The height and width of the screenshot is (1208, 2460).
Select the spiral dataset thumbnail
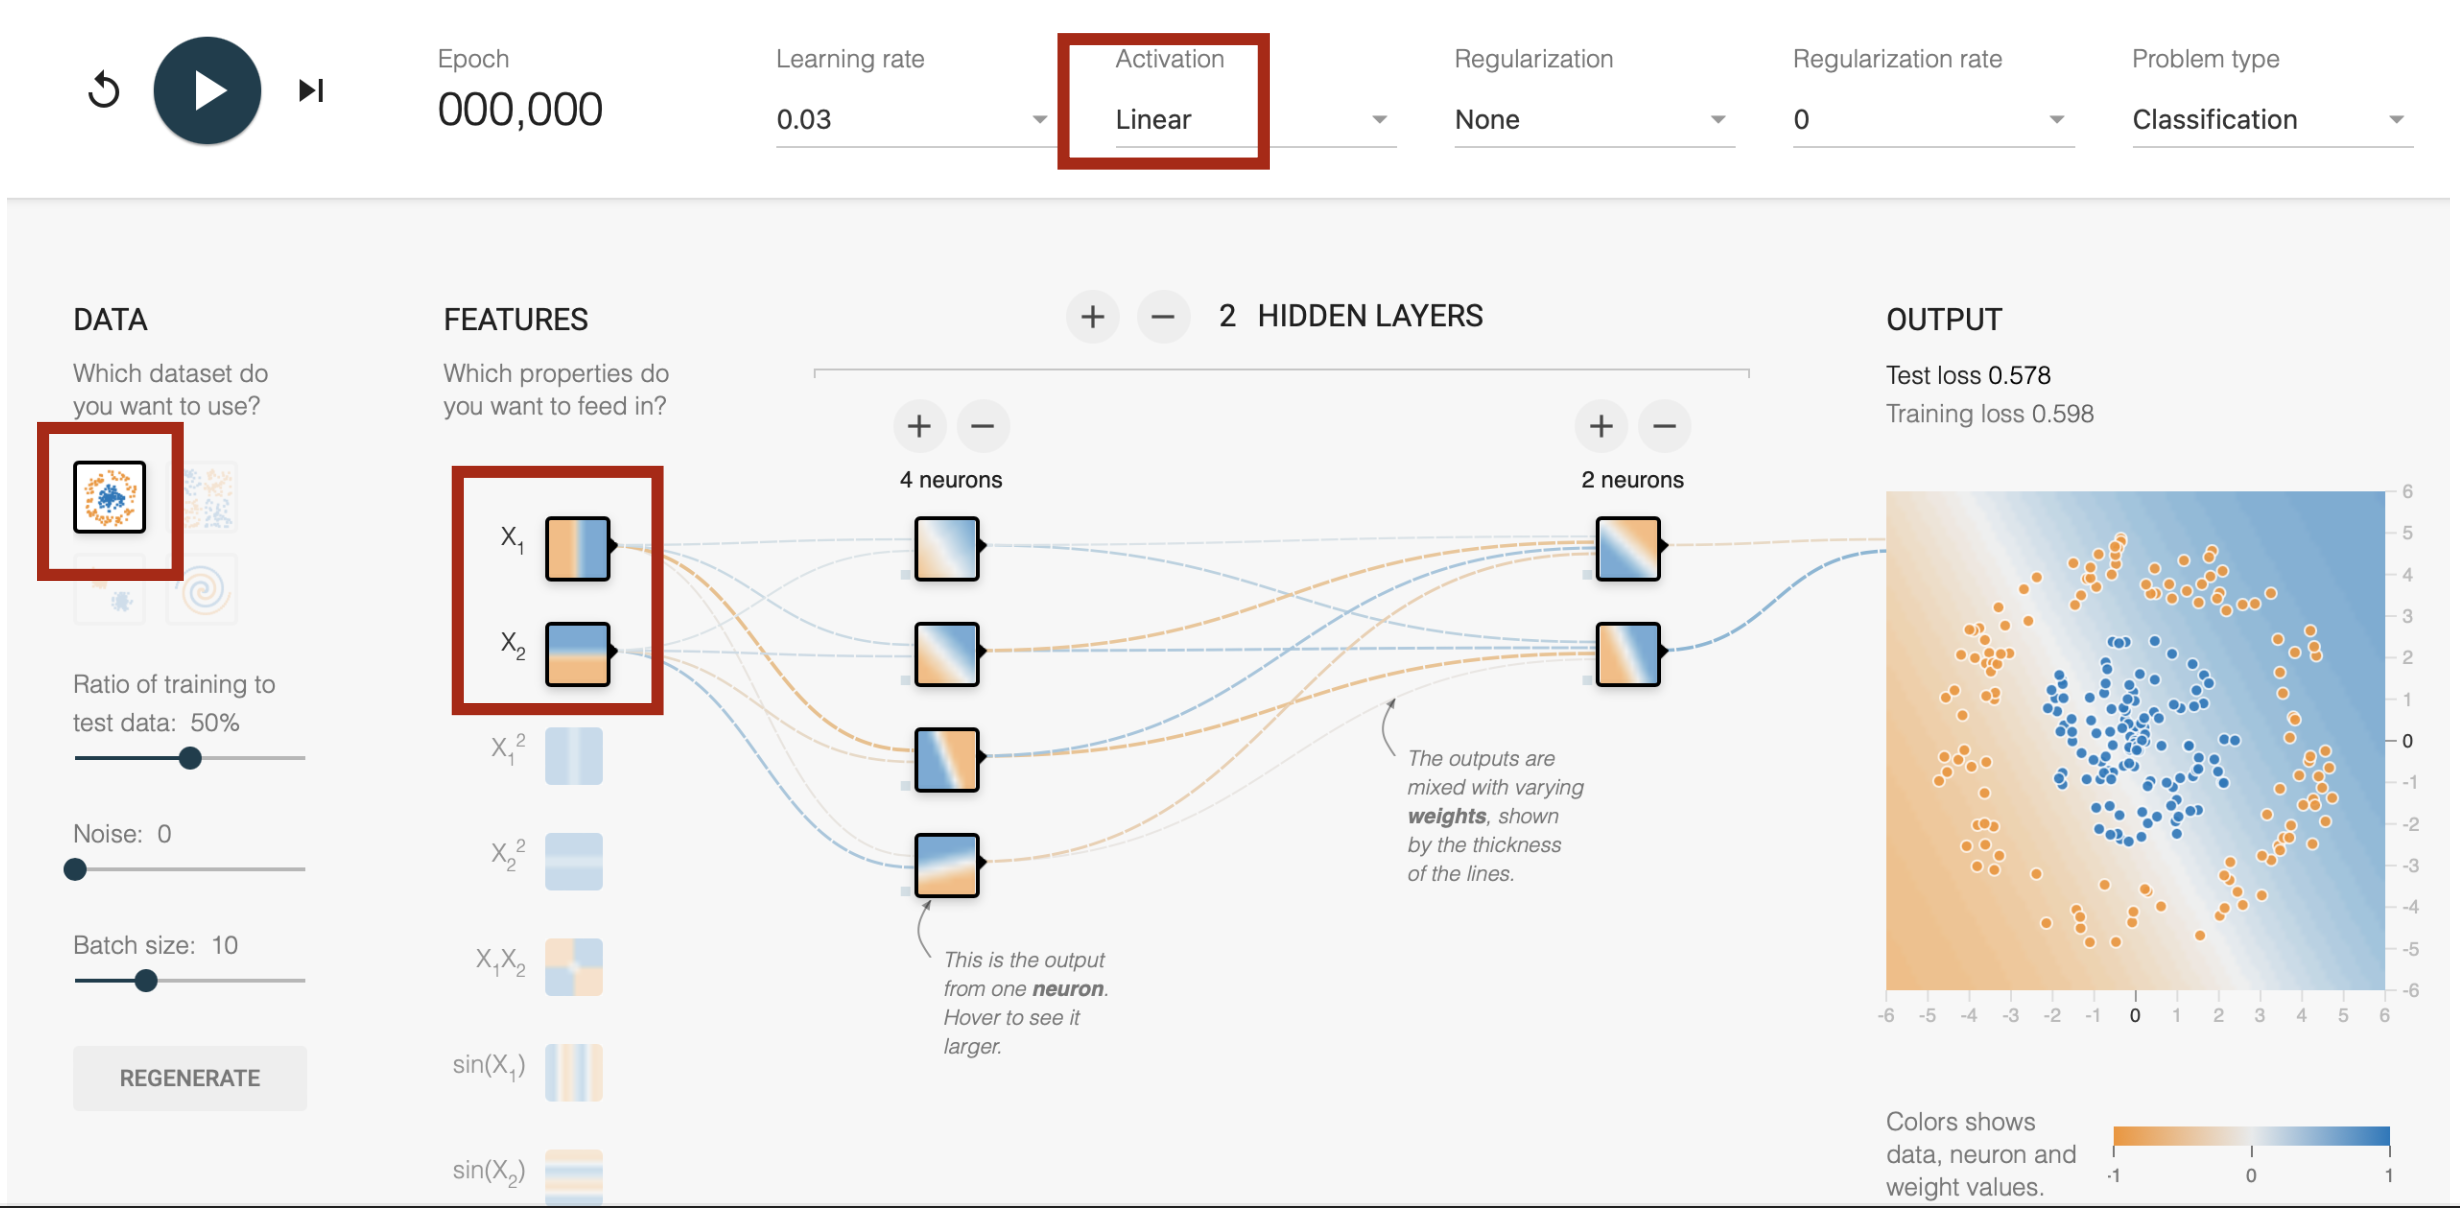pyautogui.click(x=203, y=590)
